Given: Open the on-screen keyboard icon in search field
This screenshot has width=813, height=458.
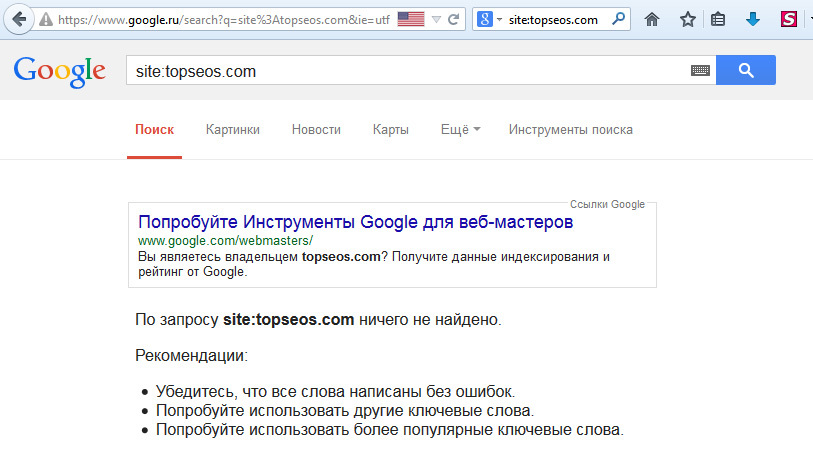Looking at the screenshot, I should click(700, 71).
